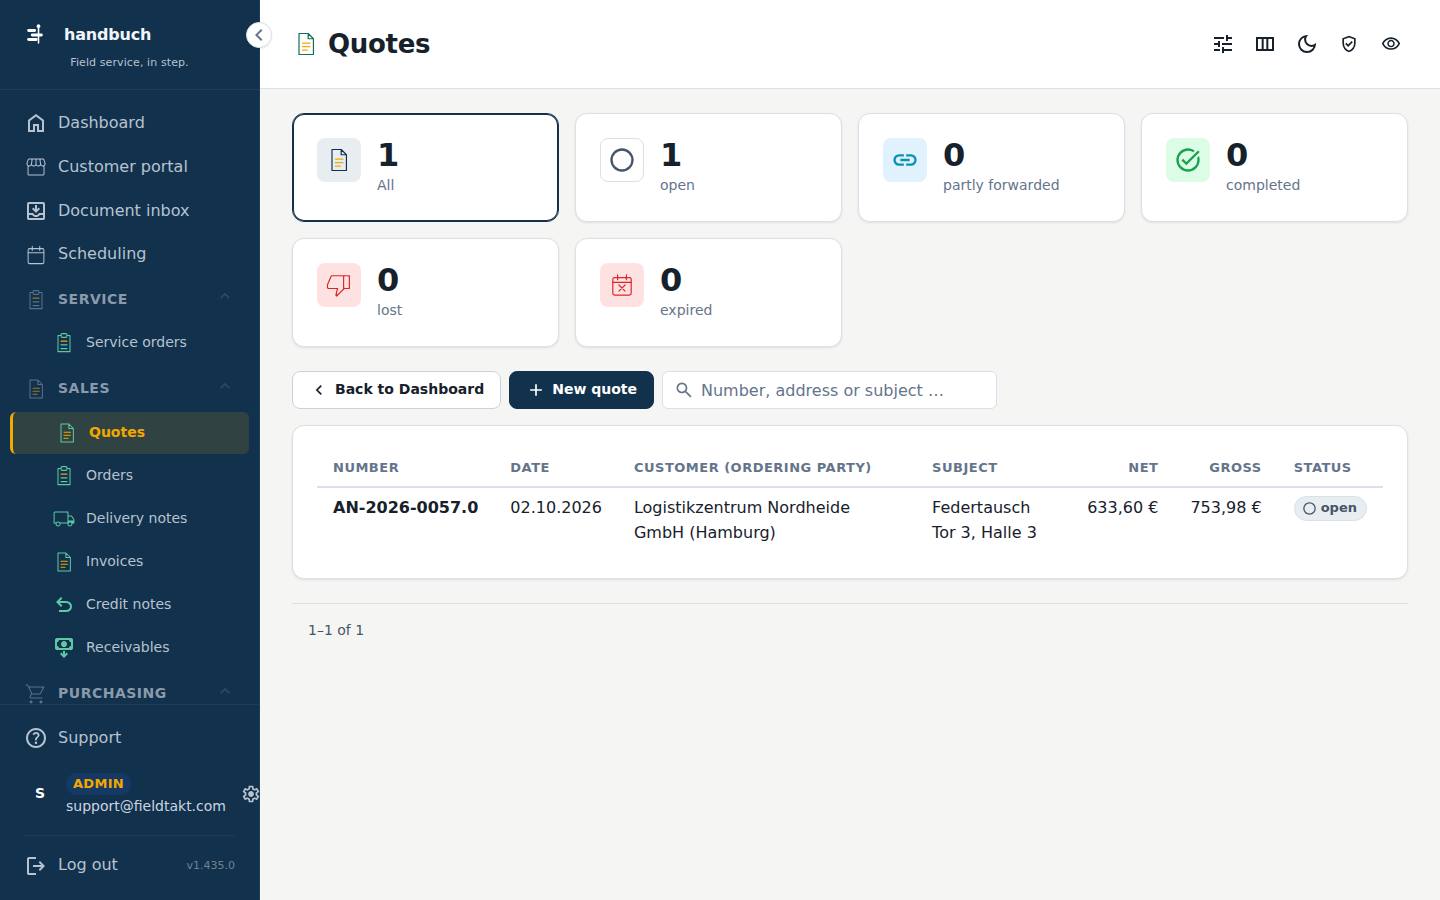The width and height of the screenshot is (1440, 900).
Task: Collapse the sidebar with the chevron button
Action: coord(258,35)
